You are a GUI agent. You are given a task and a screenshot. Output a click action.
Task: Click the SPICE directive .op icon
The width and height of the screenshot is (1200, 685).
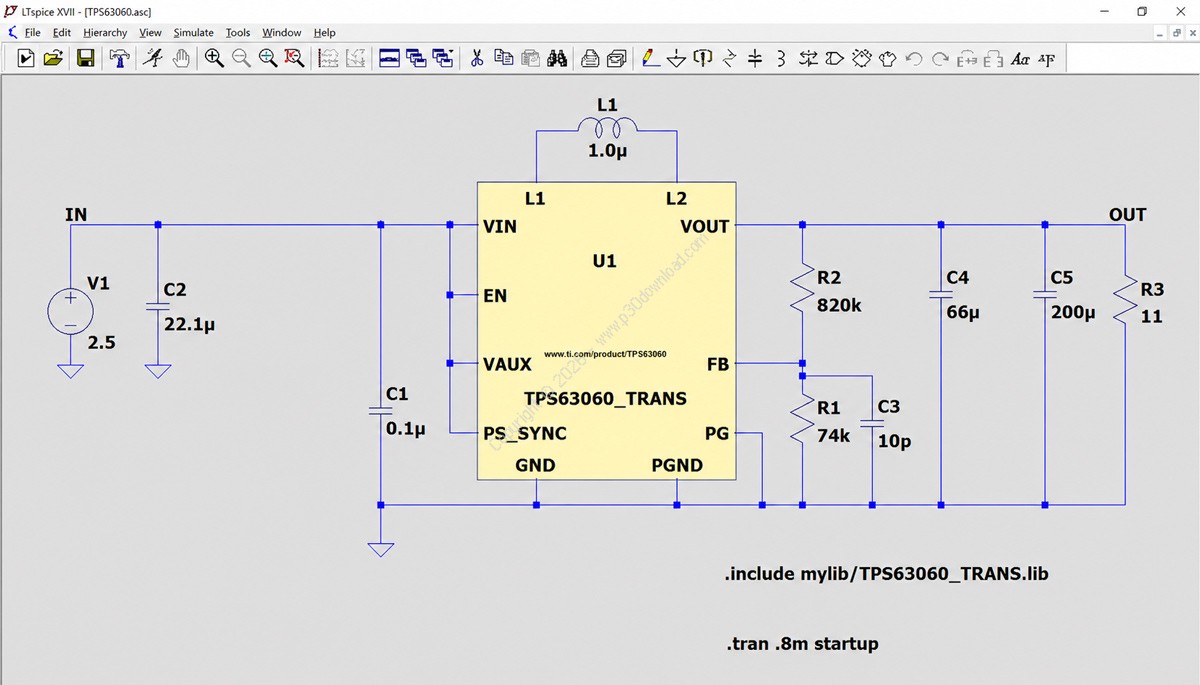(x=1046, y=59)
